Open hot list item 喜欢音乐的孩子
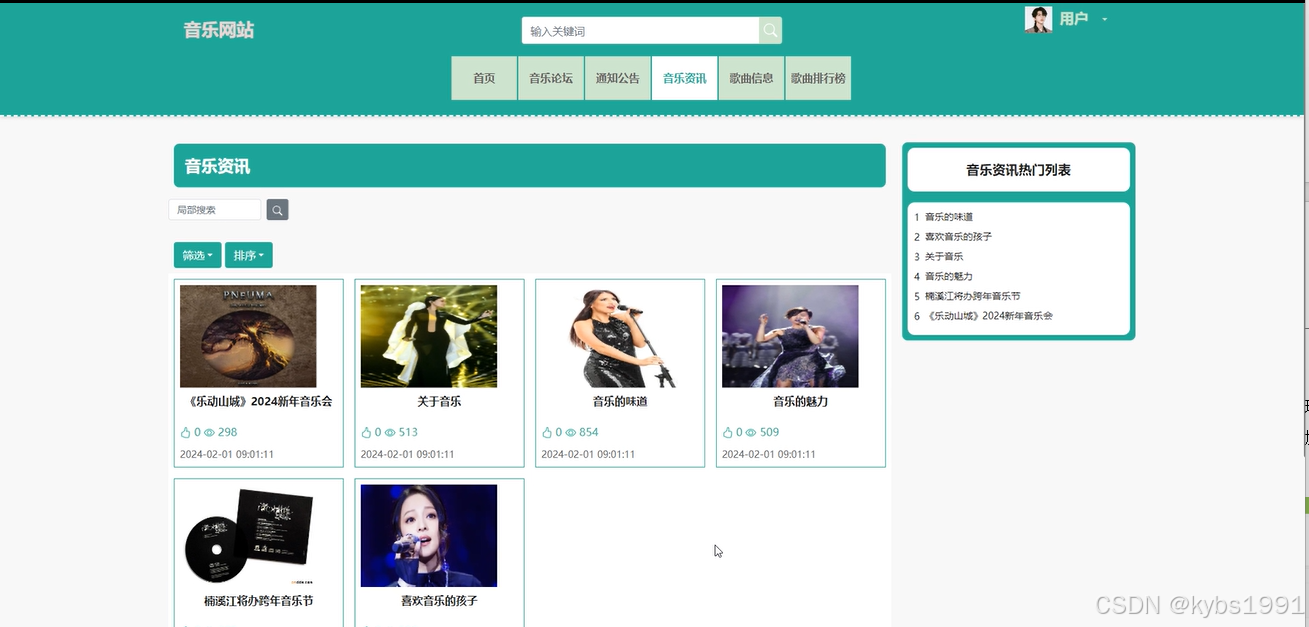This screenshot has width=1309, height=627. [x=958, y=237]
